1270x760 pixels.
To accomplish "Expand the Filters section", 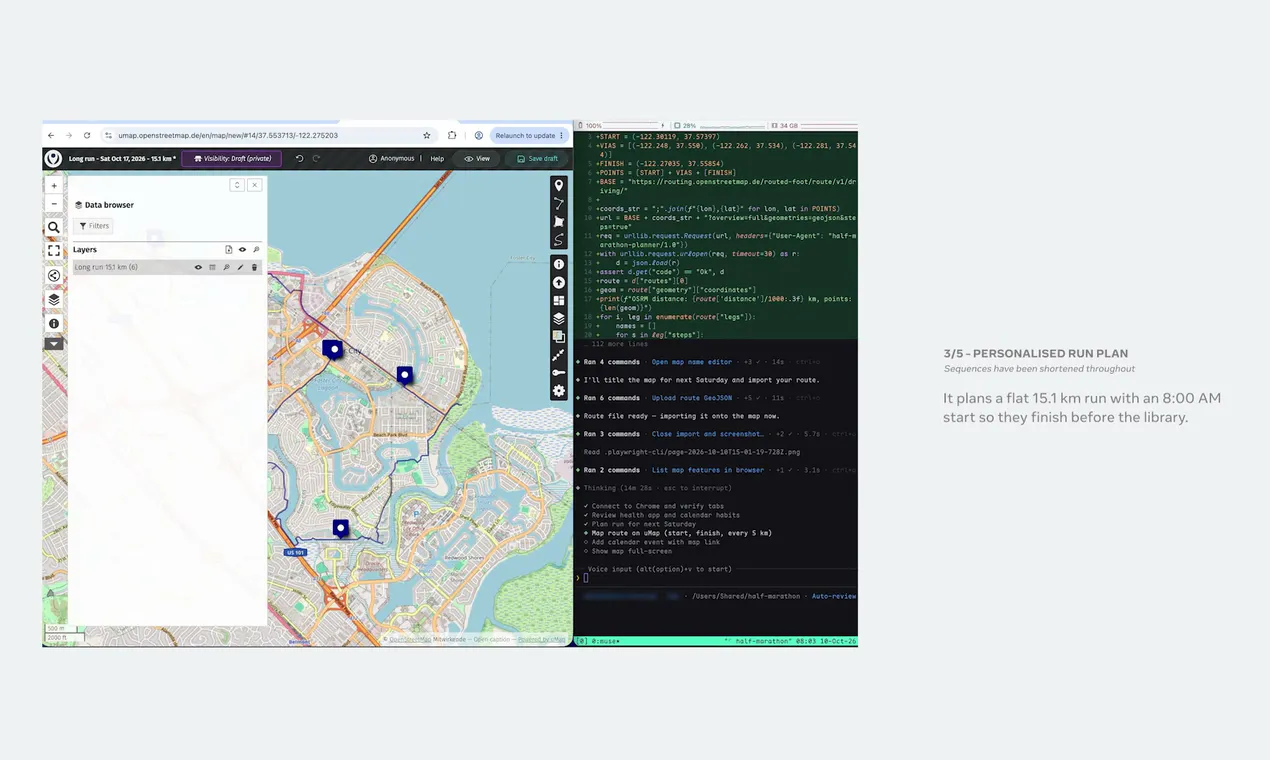I will pos(93,226).
